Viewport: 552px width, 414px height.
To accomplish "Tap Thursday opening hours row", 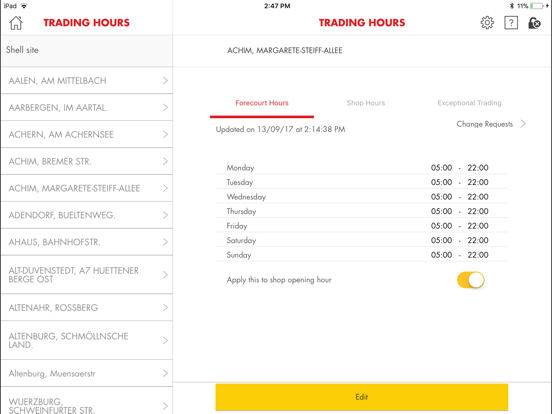I will 362,211.
